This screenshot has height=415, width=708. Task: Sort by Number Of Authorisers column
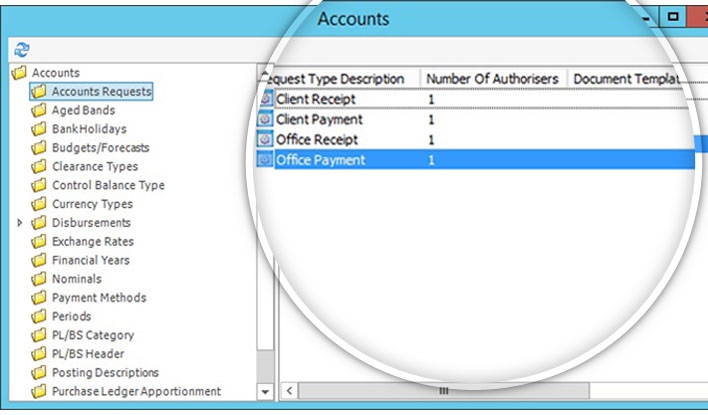click(492, 79)
